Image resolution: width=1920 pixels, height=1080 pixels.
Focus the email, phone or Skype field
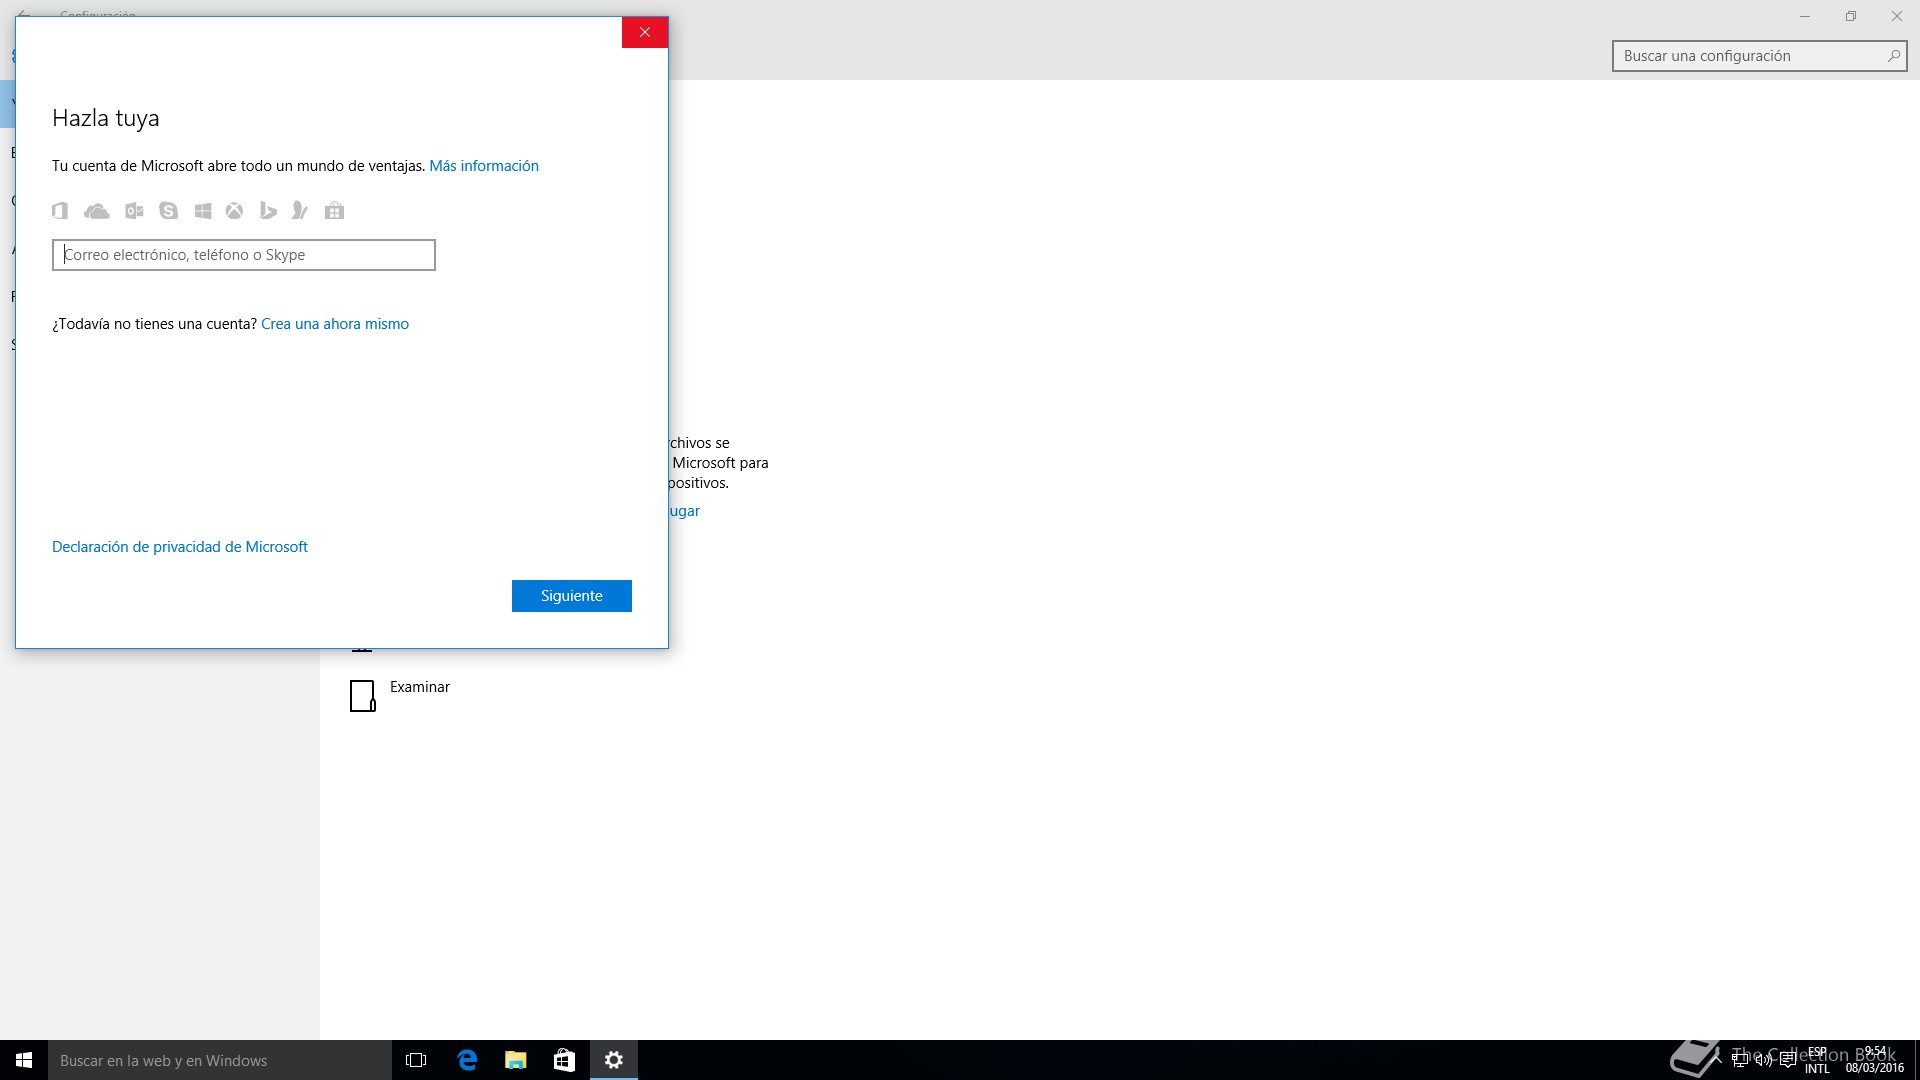click(x=244, y=255)
